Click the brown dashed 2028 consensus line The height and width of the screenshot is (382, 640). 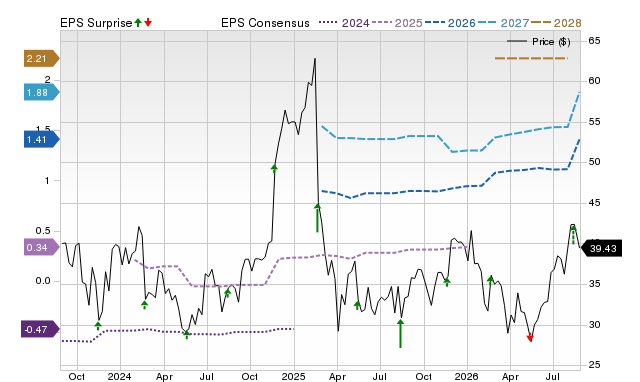(531, 58)
